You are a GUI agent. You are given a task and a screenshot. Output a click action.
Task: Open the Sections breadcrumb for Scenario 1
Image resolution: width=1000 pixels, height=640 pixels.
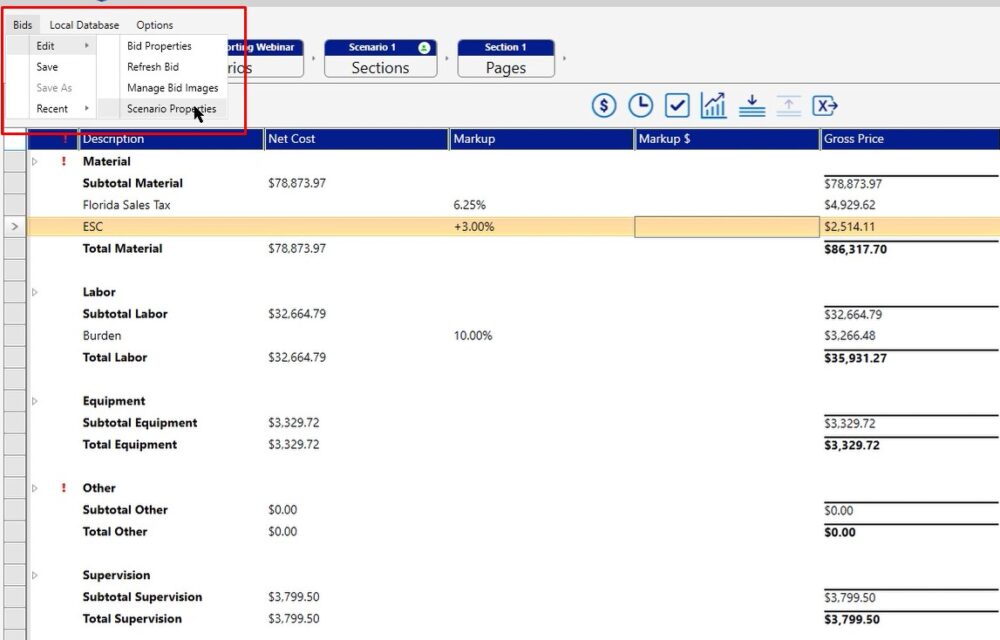[380, 67]
